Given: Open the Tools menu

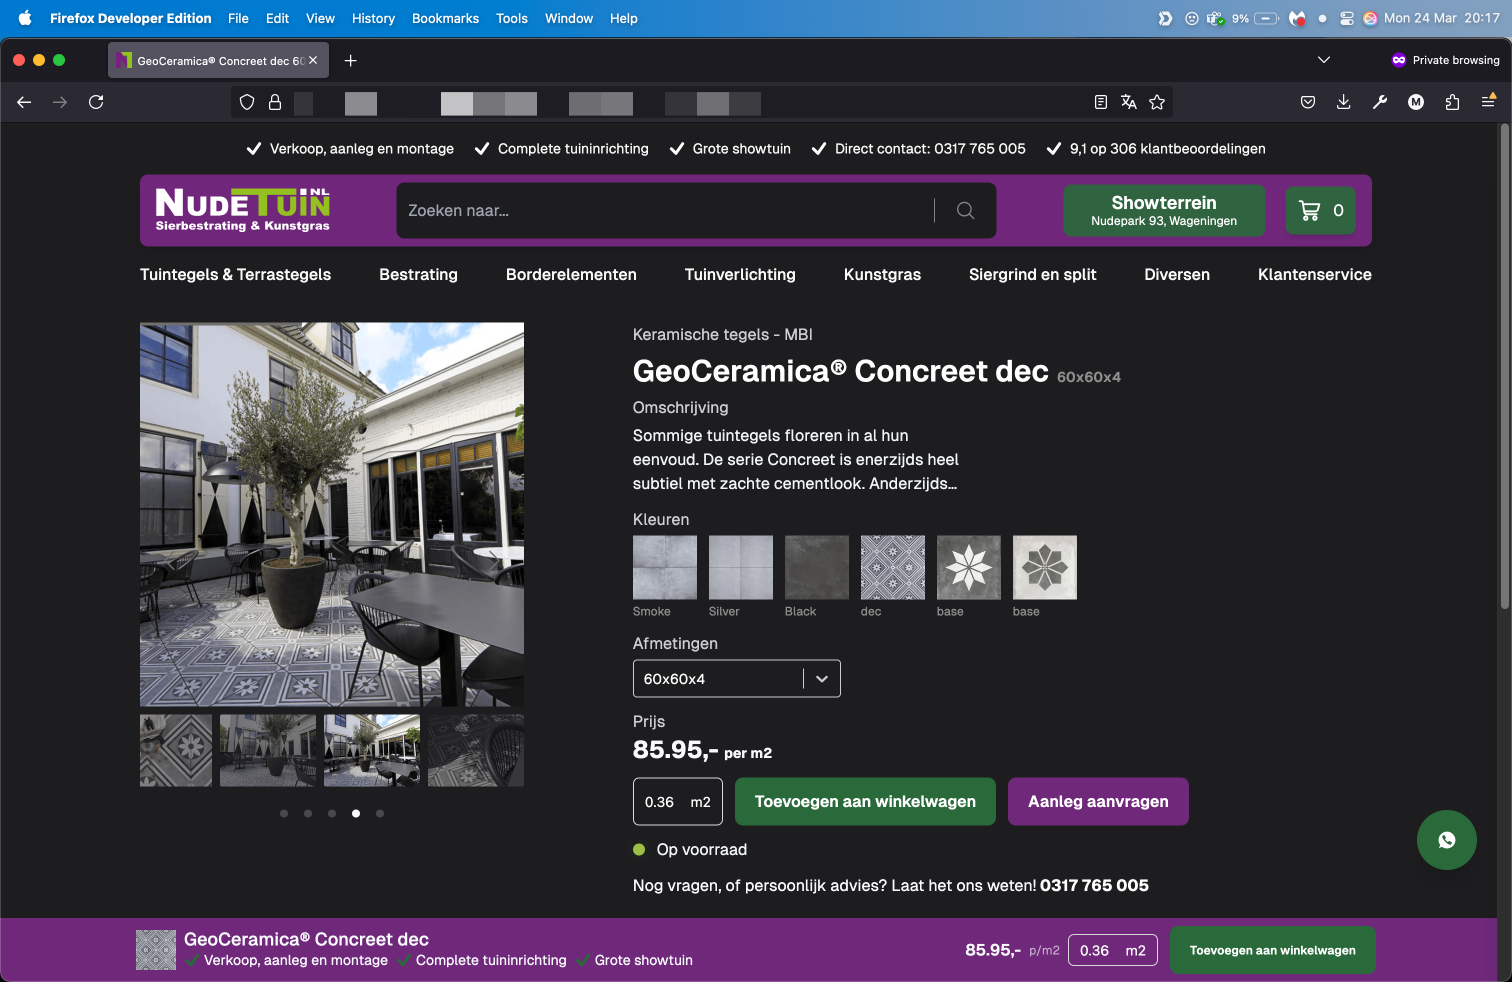Looking at the screenshot, I should pos(512,18).
